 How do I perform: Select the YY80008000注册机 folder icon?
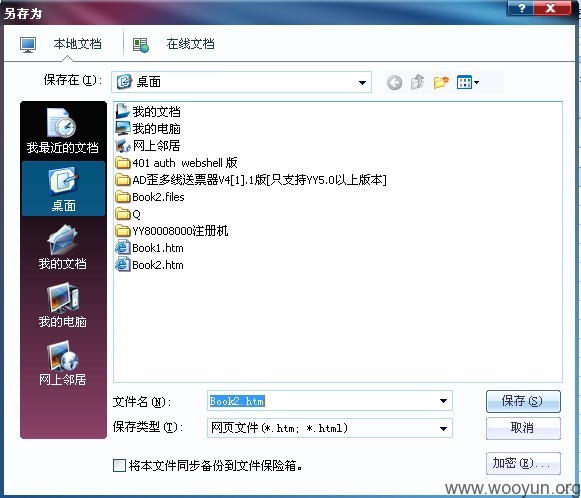pos(123,231)
